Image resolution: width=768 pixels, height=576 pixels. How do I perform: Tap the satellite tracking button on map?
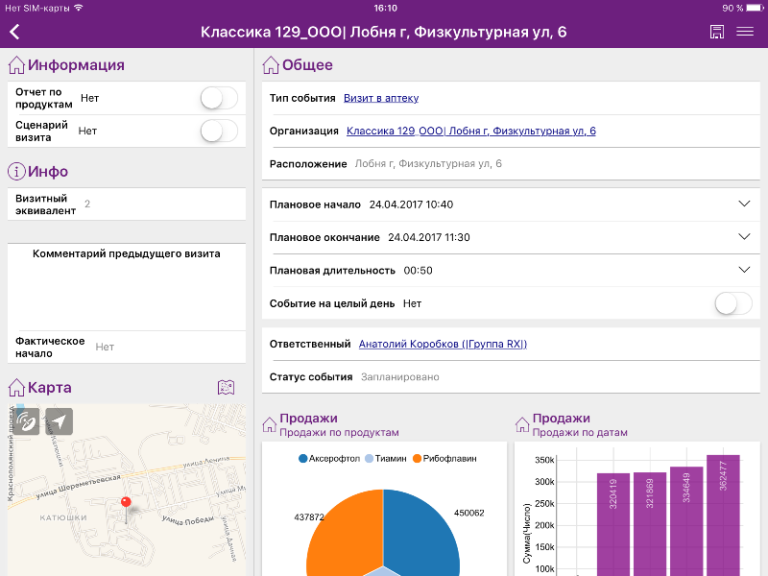25,421
